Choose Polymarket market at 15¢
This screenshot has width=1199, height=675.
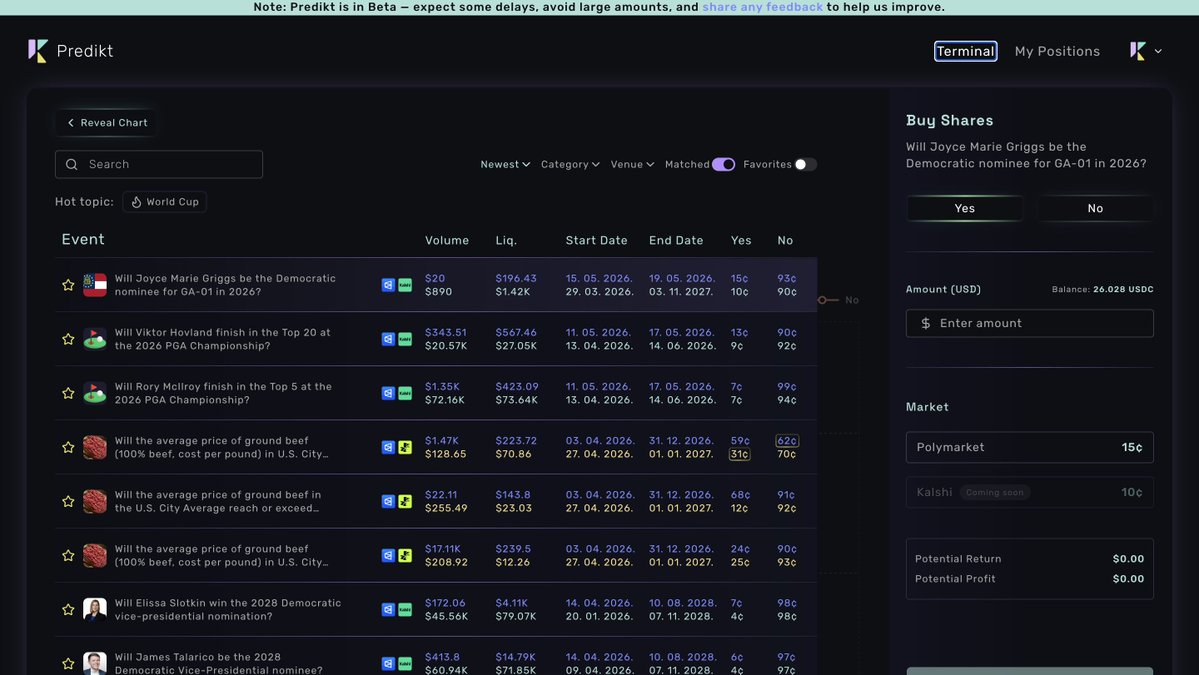(x=1029, y=447)
